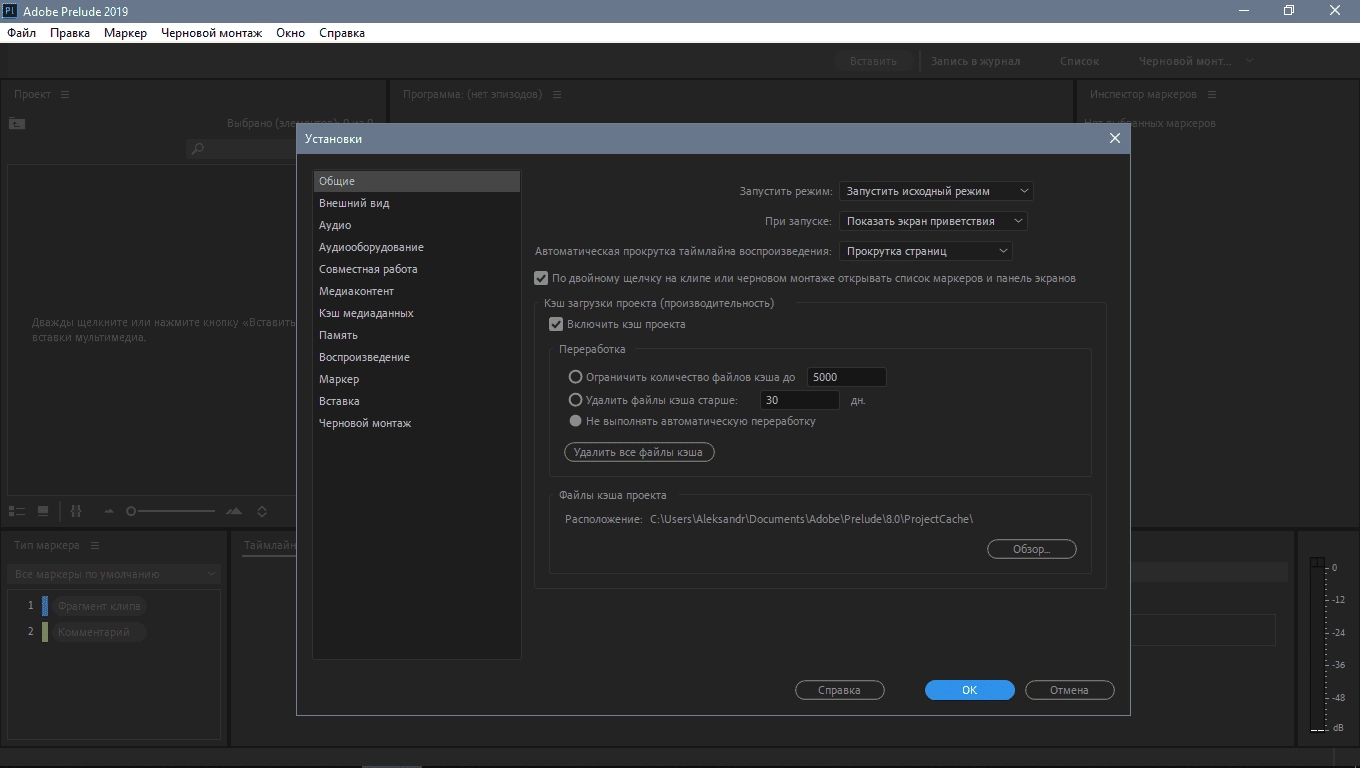The width and height of the screenshot is (1360, 768).
Task: Click the Обзор... button
Action: pyautogui.click(x=1031, y=549)
